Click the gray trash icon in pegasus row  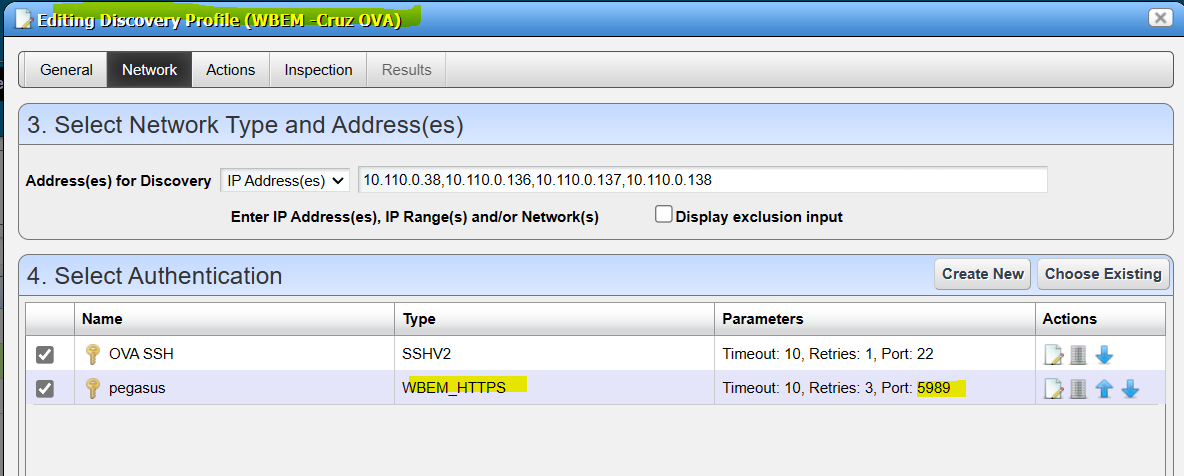click(1078, 389)
